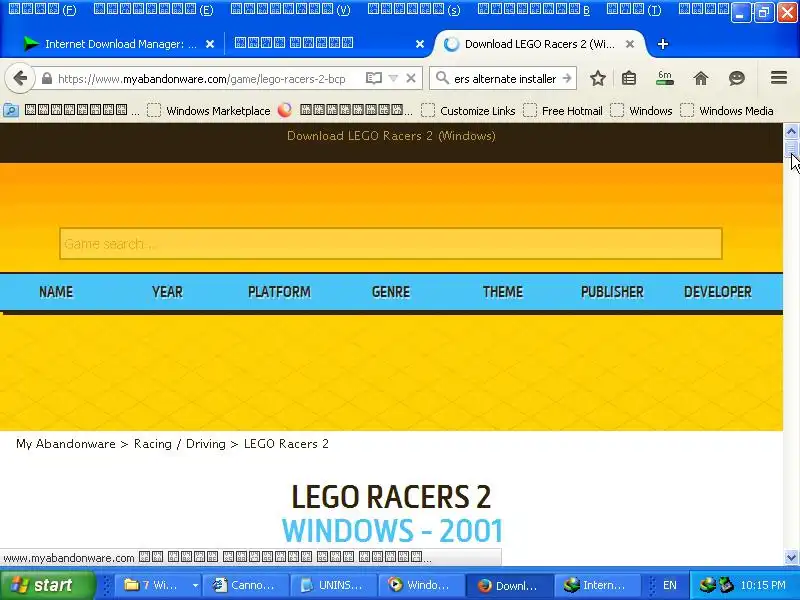Switch to the Windo... media player taskbar button
800x600 pixels.
(421, 585)
